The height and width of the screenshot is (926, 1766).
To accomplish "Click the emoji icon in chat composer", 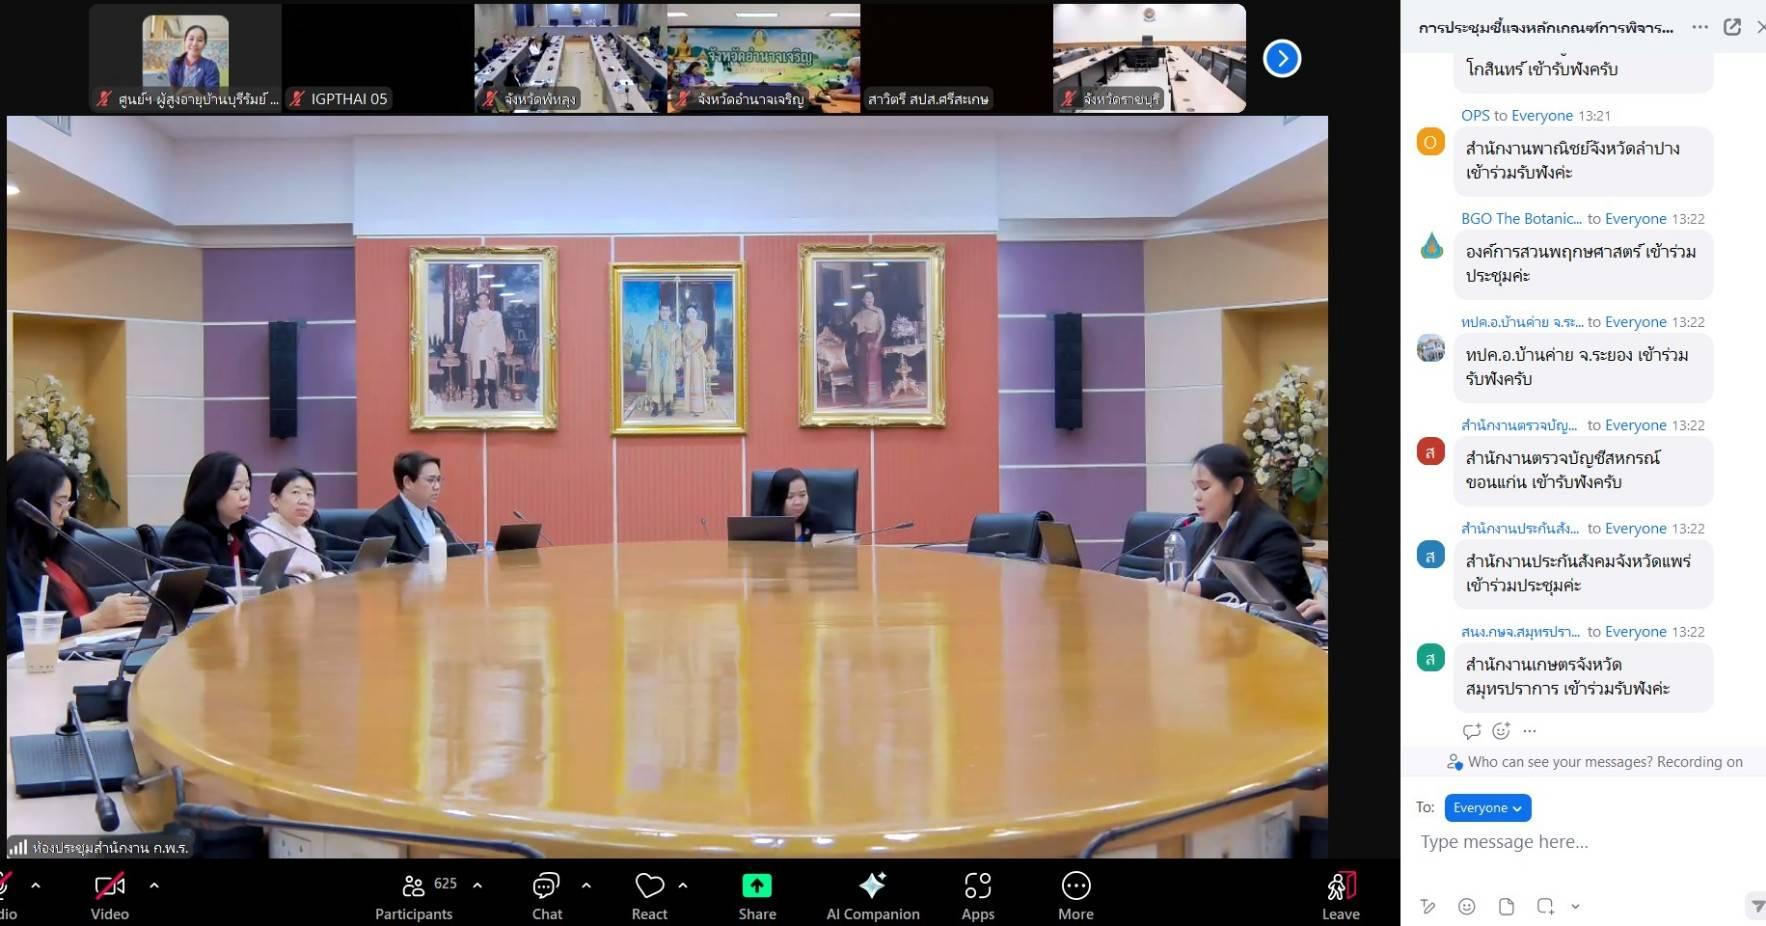I will point(1466,906).
